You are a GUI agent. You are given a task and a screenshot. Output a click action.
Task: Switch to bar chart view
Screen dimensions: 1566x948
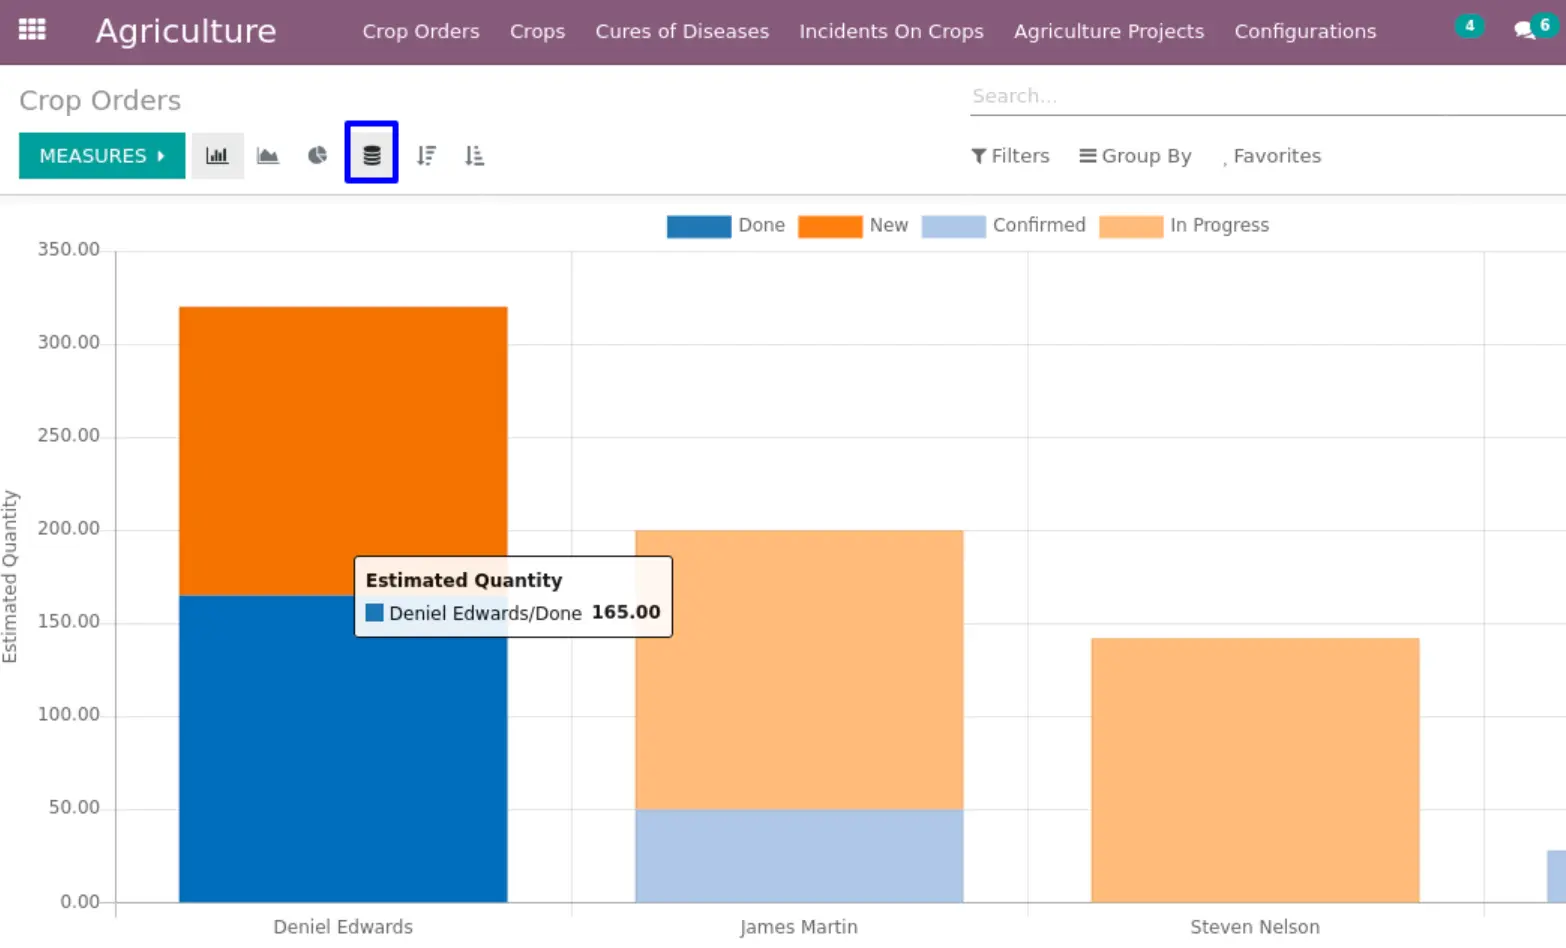tap(217, 156)
